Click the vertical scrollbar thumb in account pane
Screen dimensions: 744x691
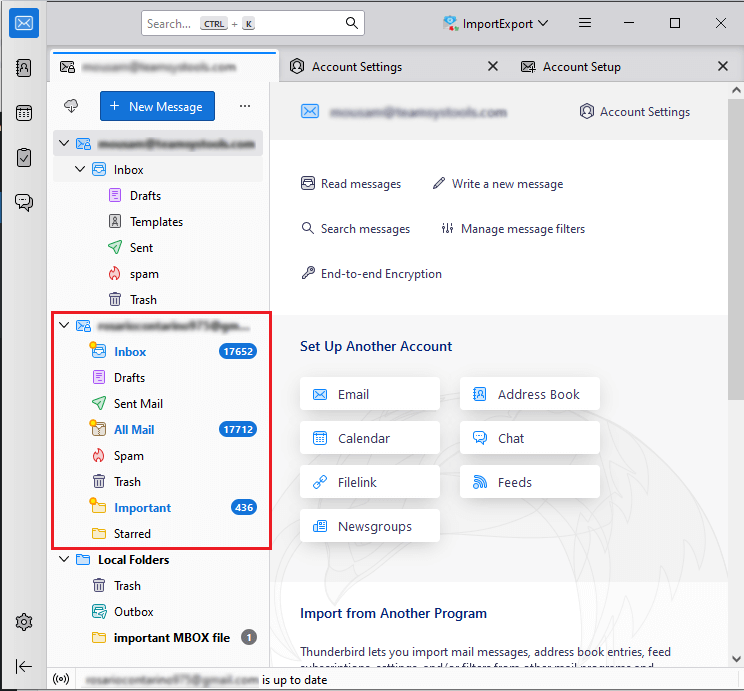point(735,249)
